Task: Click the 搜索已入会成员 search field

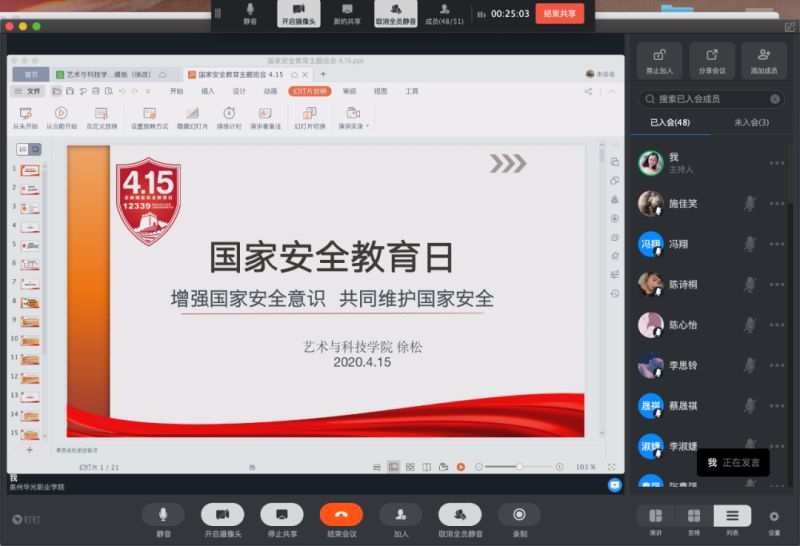Action: click(x=711, y=99)
